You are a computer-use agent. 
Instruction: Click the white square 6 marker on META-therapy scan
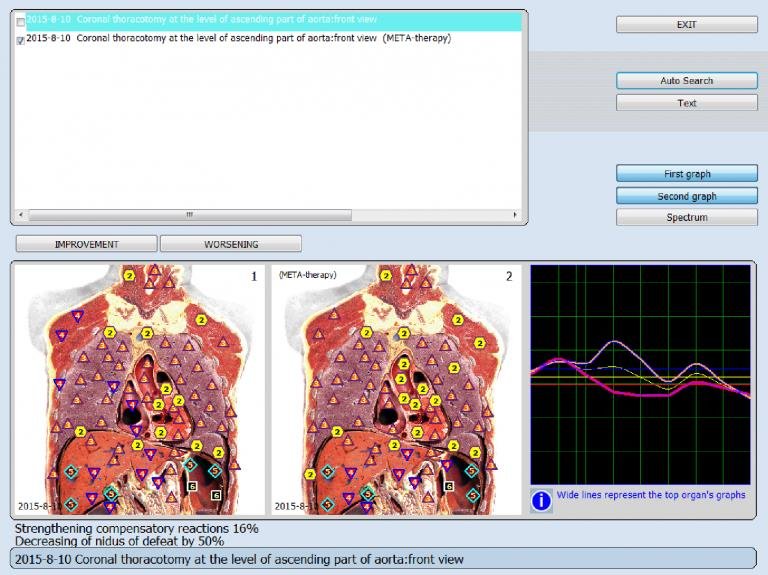pyautogui.click(x=449, y=486)
